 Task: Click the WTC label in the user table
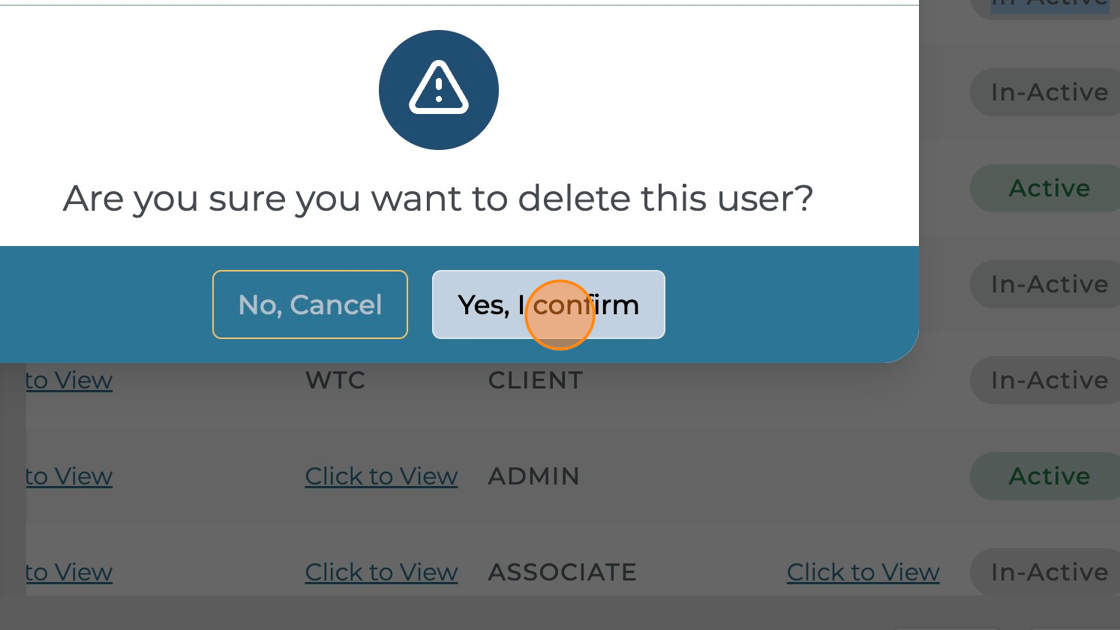coord(334,380)
